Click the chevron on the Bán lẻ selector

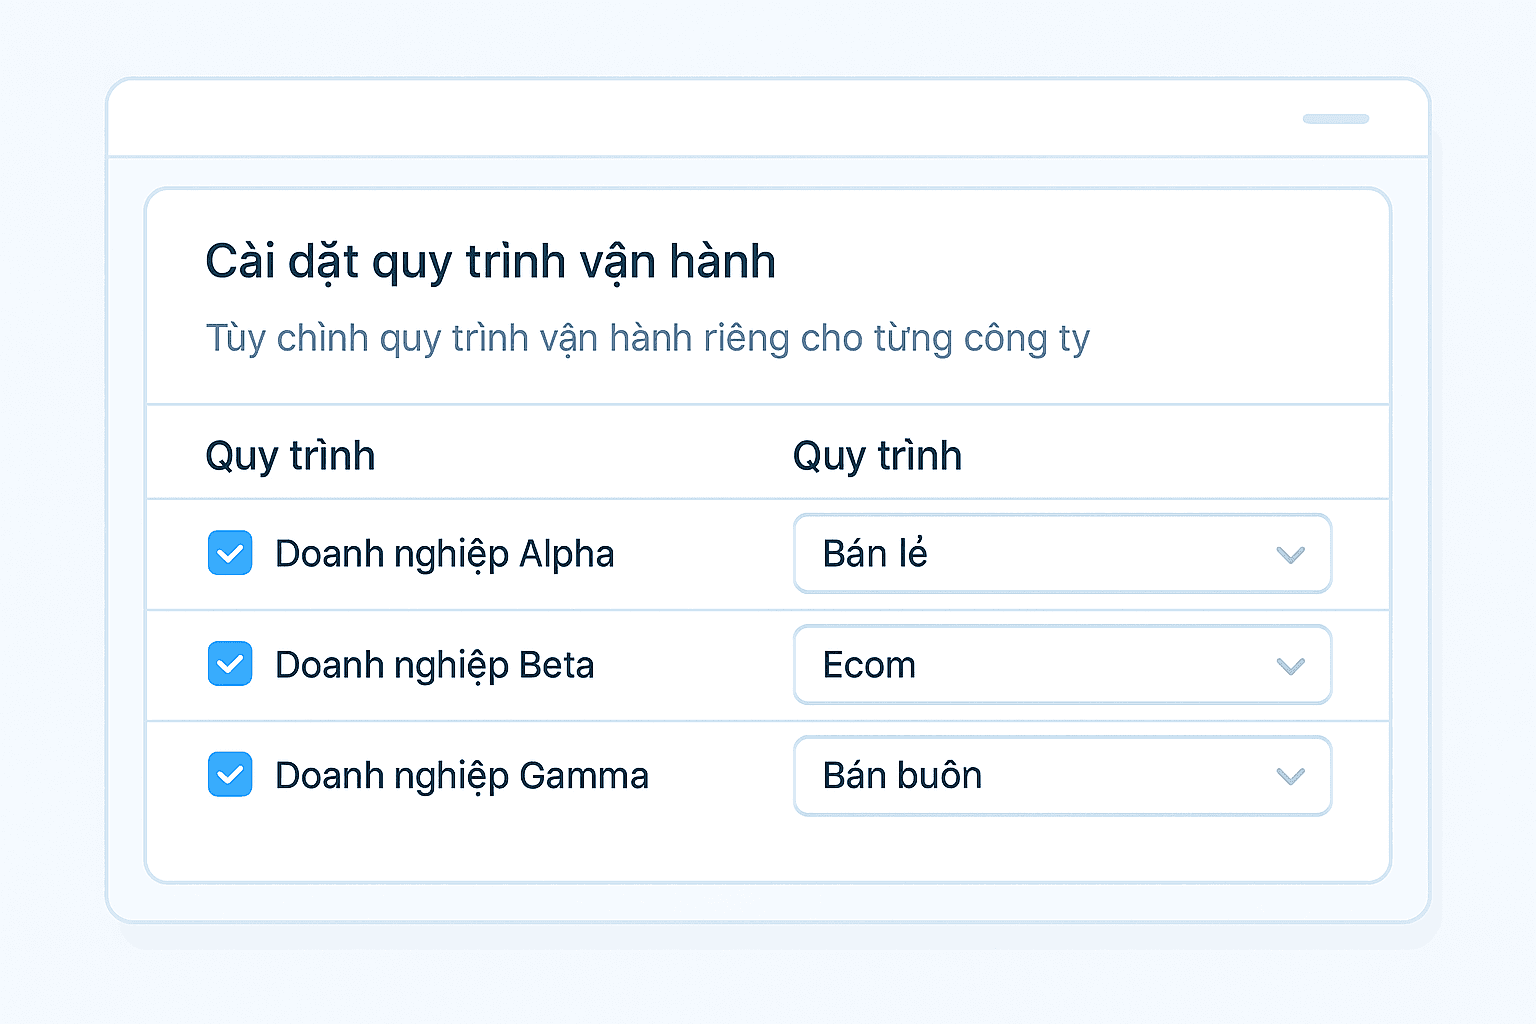click(x=1291, y=553)
